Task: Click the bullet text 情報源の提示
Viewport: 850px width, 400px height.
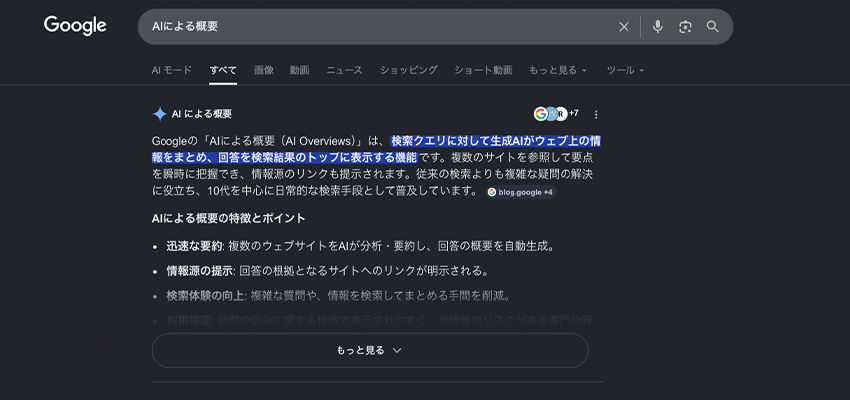Action: coord(200,270)
